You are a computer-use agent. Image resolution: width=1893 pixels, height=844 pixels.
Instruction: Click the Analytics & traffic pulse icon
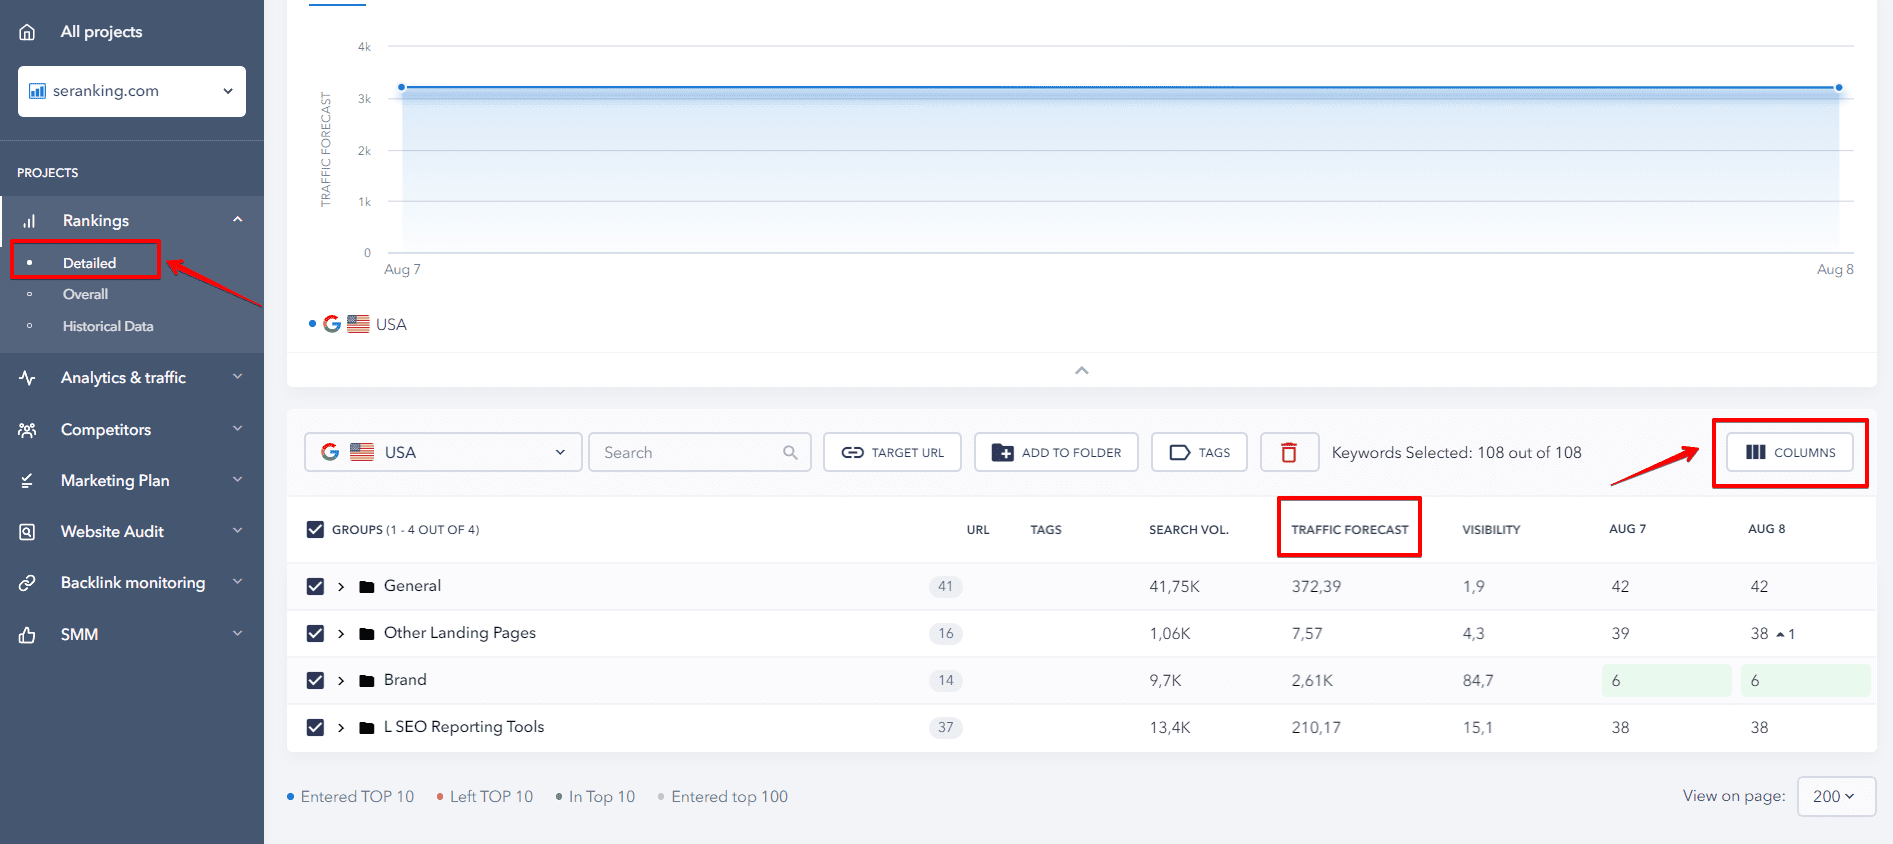27,378
